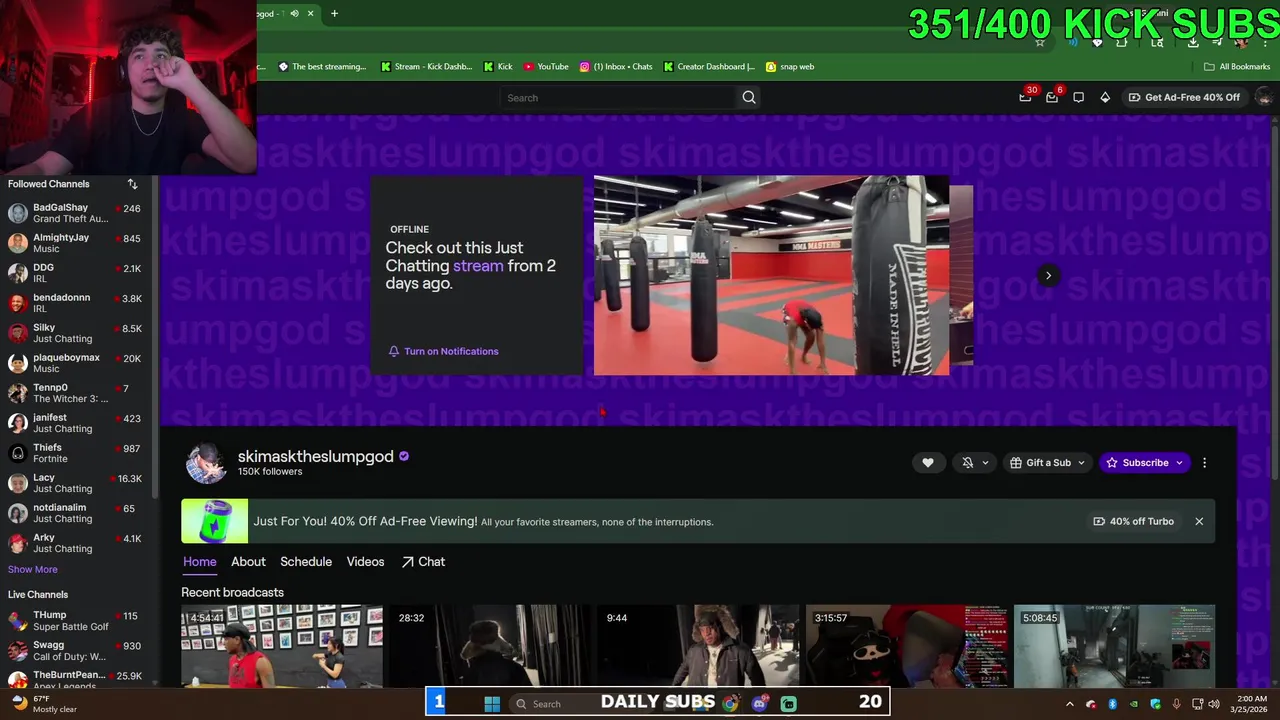This screenshot has height=720, width=1280.
Task: Open the volume tray icon
Action: click(x=1214, y=704)
